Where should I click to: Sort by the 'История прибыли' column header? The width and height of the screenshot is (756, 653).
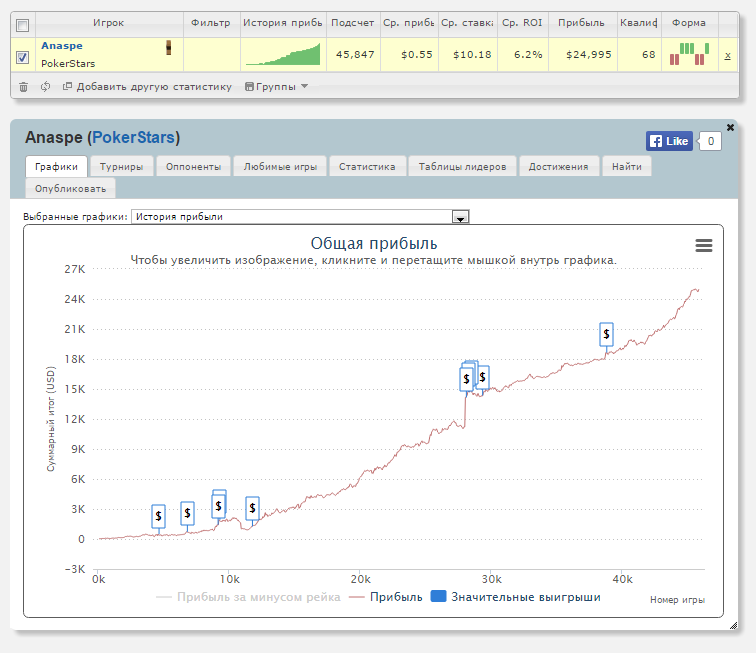tap(283, 23)
